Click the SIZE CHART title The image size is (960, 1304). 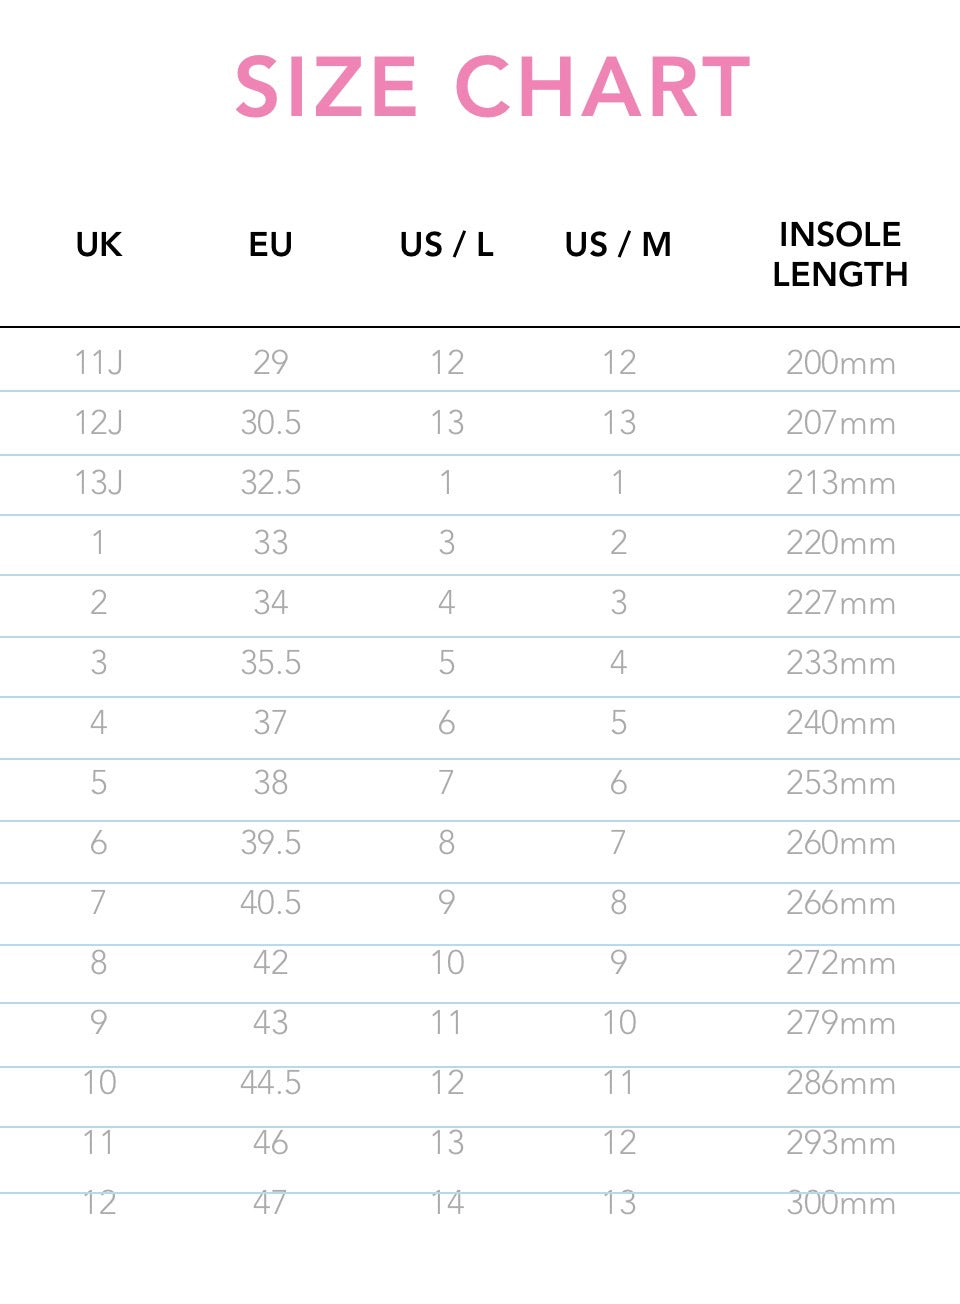(x=492, y=87)
